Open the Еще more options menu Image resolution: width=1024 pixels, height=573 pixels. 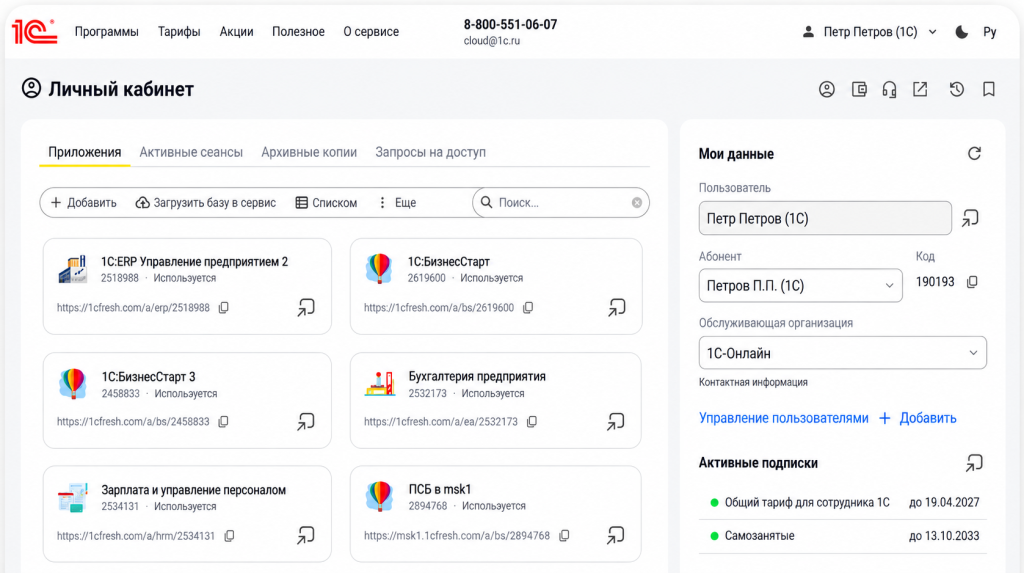pos(397,203)
